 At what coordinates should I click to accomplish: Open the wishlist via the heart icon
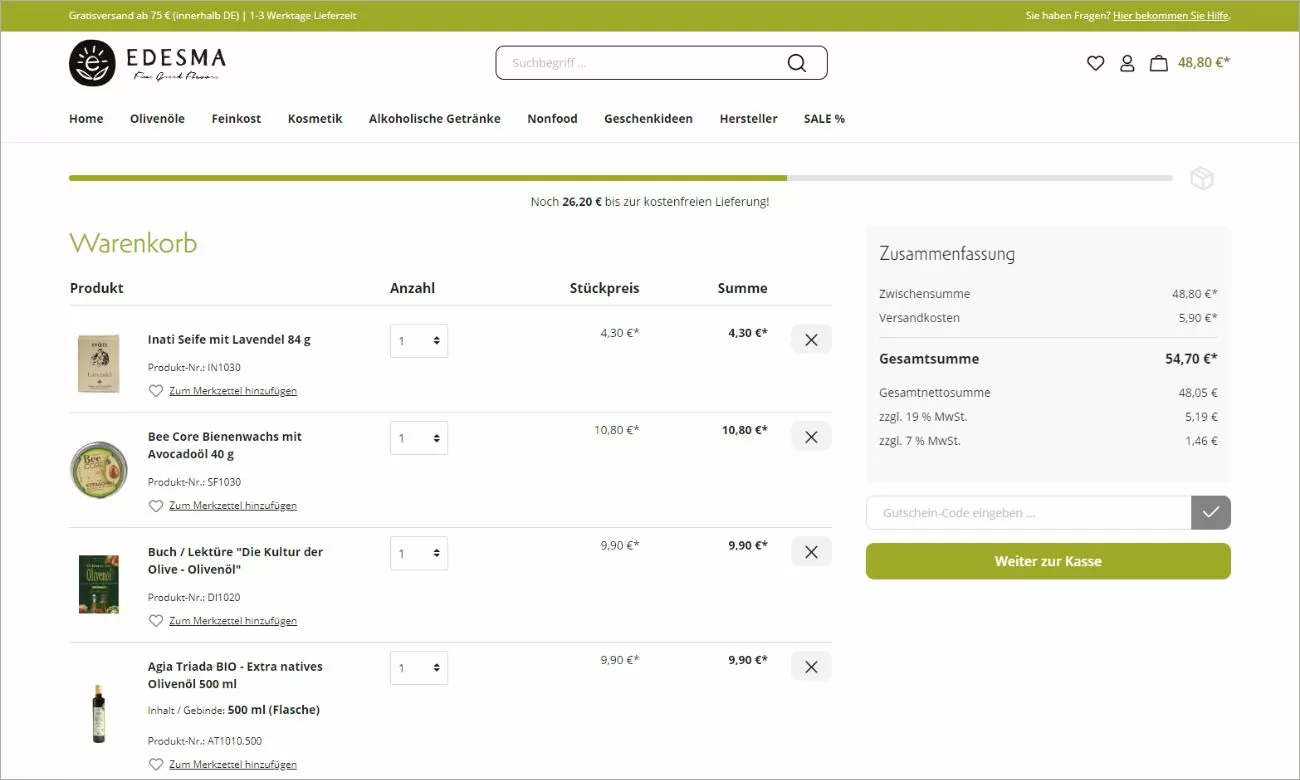(x=1095, y=62)
